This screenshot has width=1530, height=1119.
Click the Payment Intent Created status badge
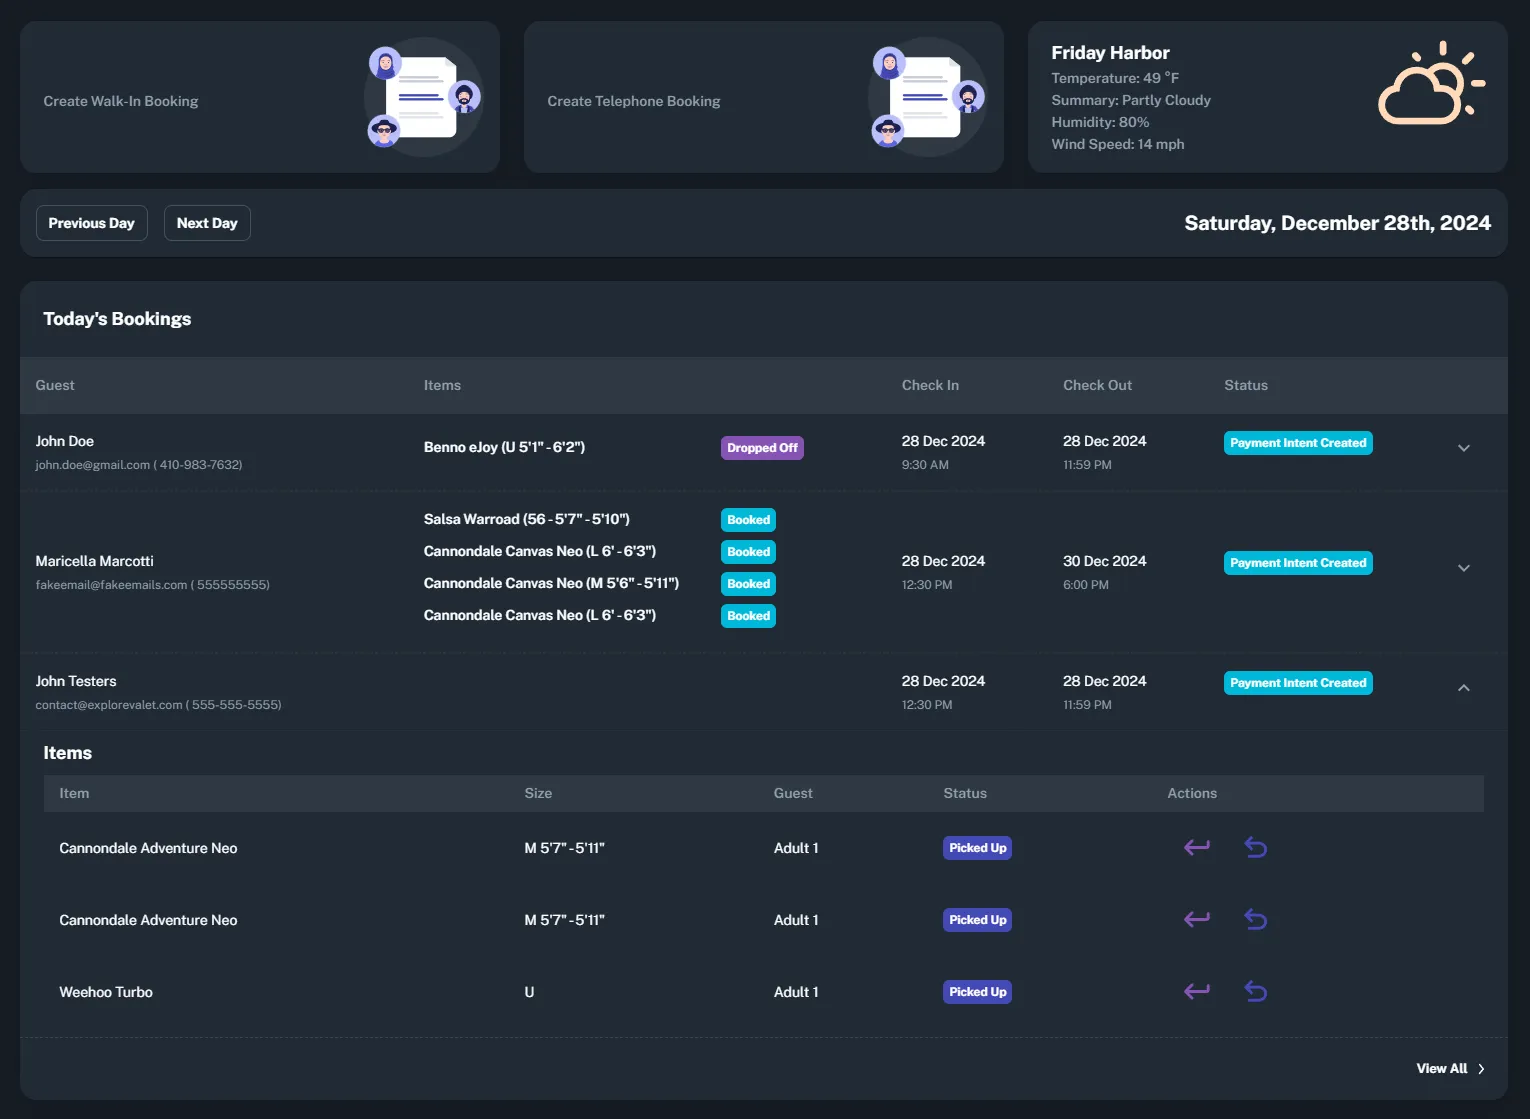(x=1298, y=442)
